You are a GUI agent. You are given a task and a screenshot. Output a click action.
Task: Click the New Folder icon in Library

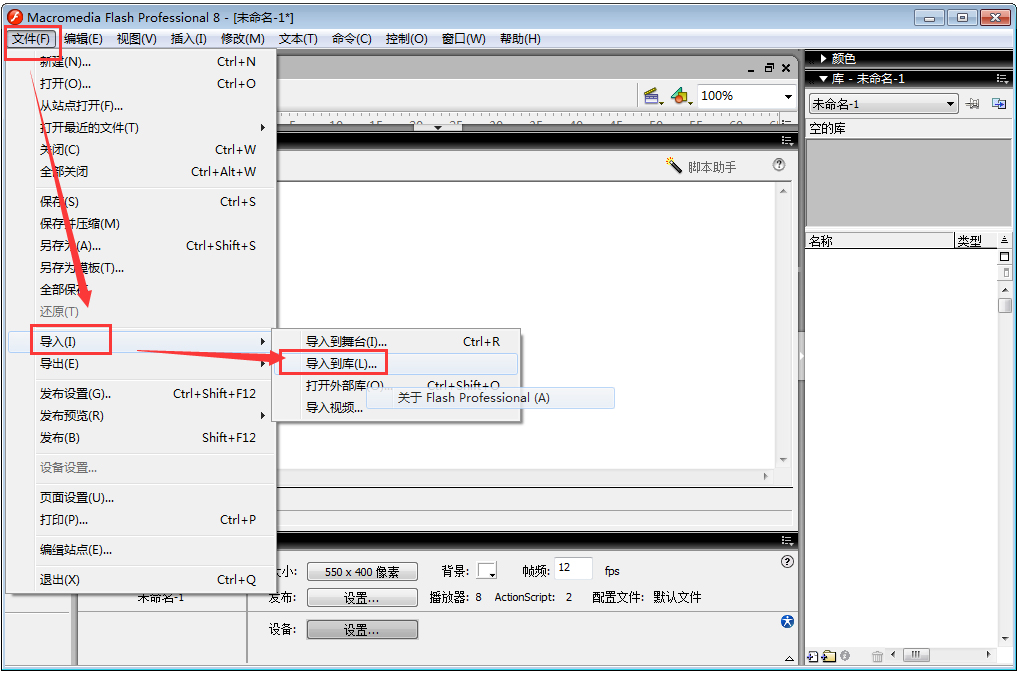(829, 656)
